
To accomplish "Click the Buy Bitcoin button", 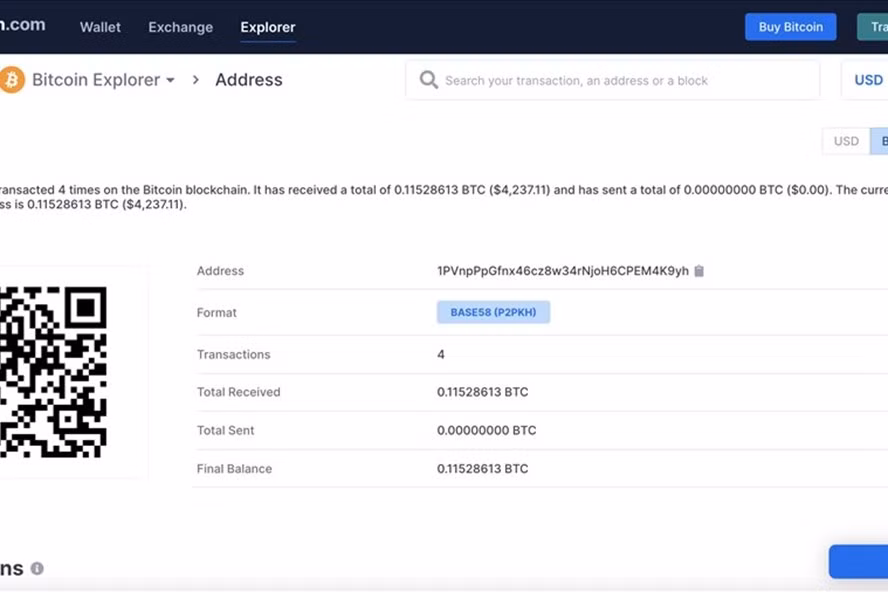I will coord(791,27).
